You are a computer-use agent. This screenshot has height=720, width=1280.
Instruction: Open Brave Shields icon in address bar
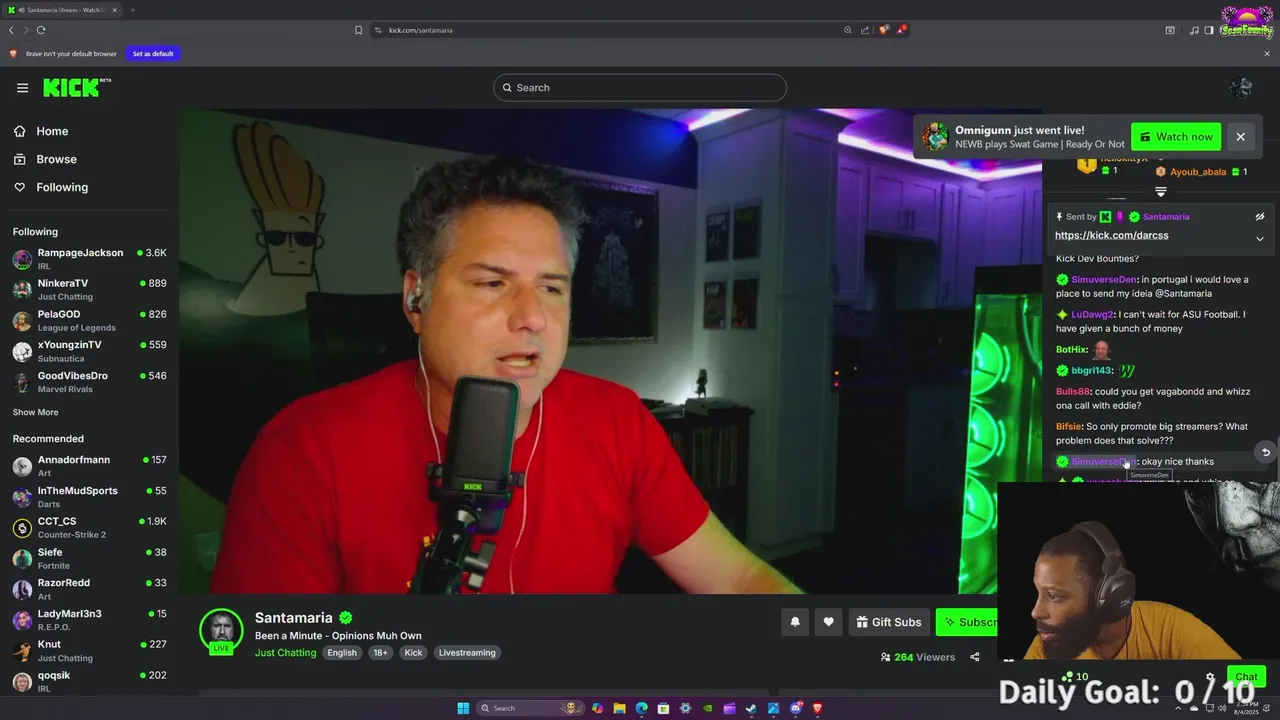point(883,30)
